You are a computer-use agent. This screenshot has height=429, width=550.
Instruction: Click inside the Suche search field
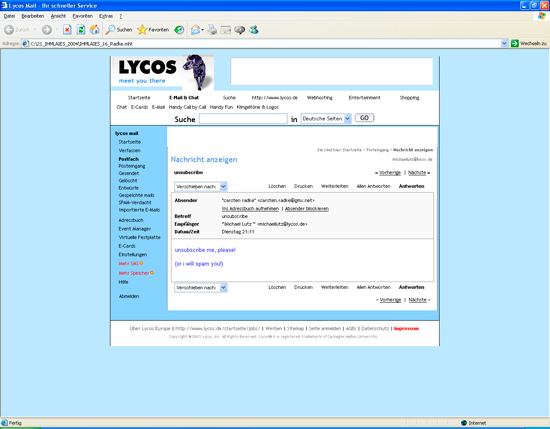(243, 119)
